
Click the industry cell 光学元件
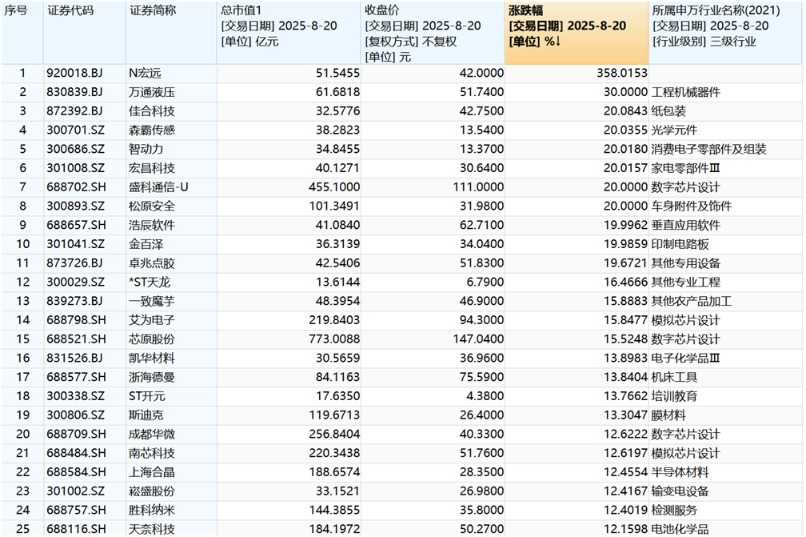(x=674, y=130)
